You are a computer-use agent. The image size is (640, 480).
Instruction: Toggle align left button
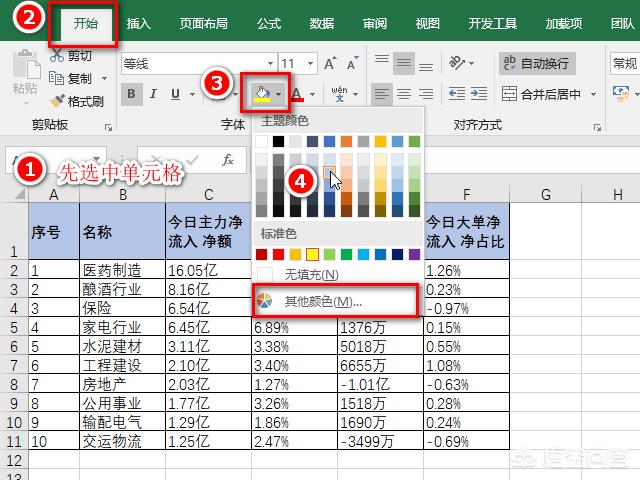382,94
